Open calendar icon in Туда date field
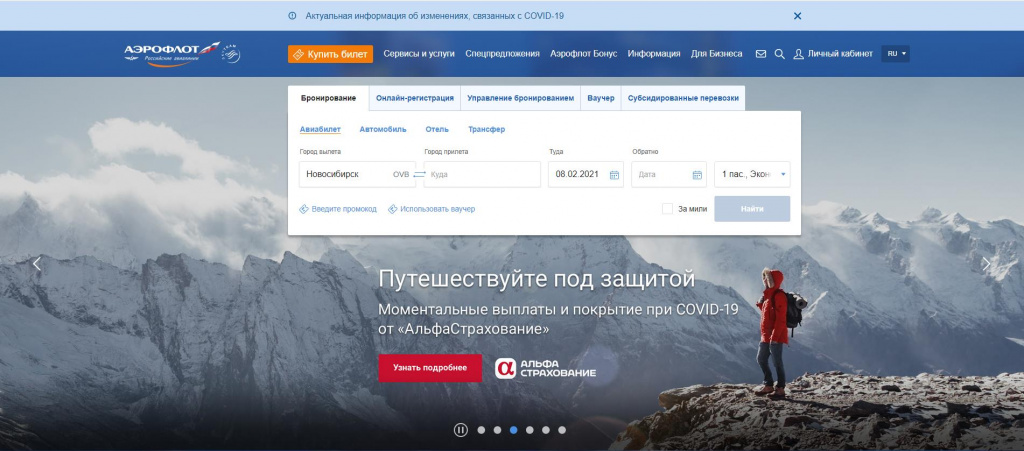 [x=614, y=175]
